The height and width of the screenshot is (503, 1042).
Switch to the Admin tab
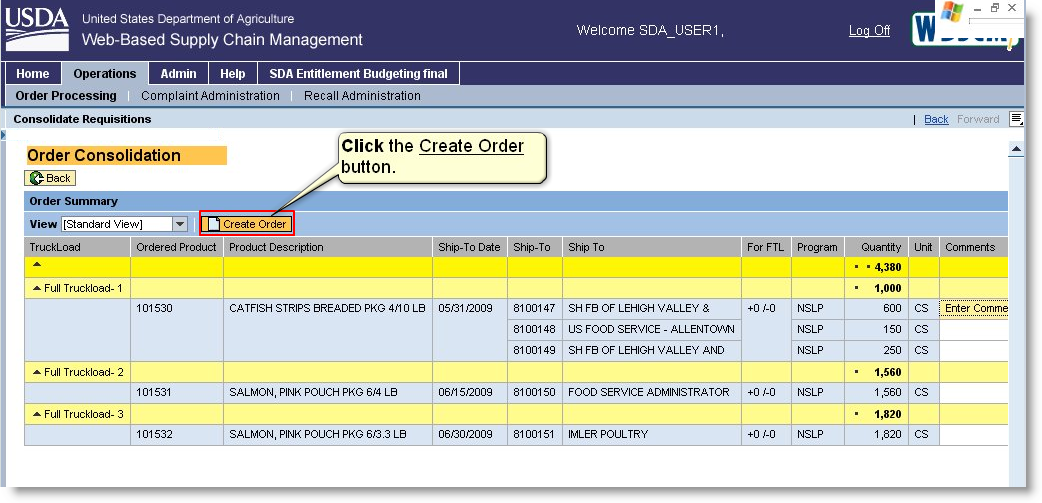pos(179,74)
